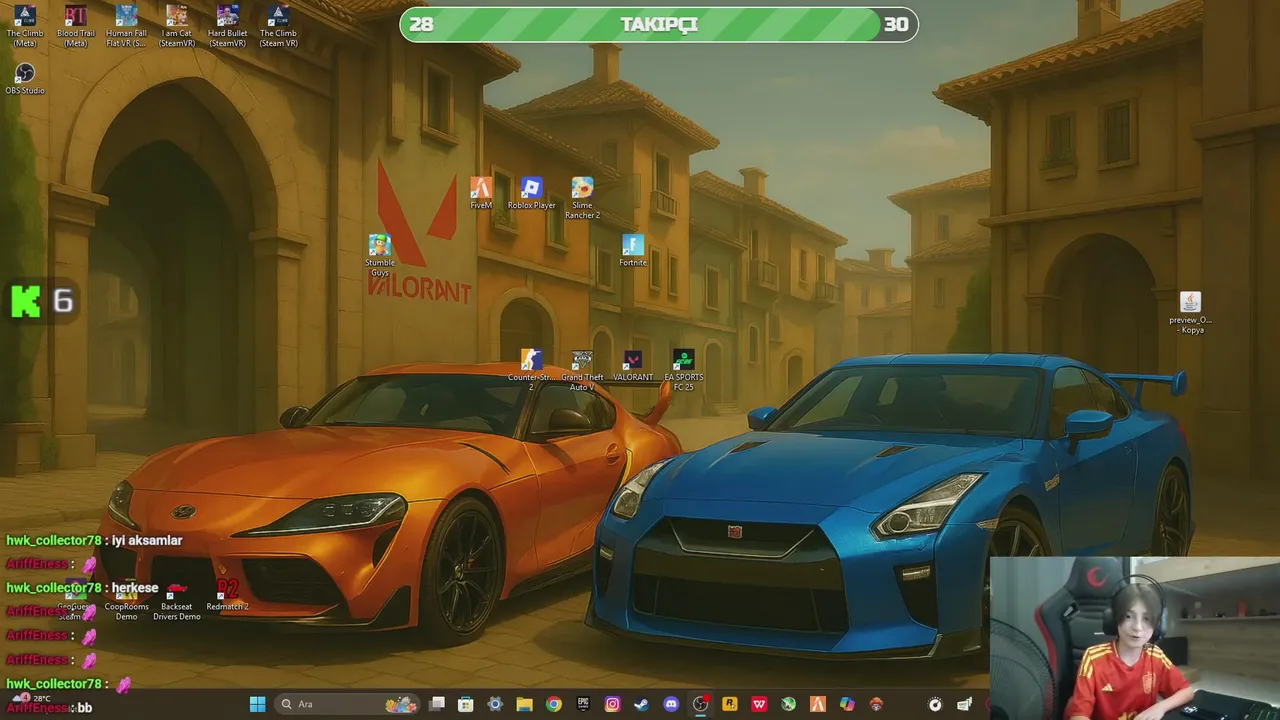Open I am Cat (SteamVR) shortcut
Screen dimensions: 1280x720
[177, 26]
